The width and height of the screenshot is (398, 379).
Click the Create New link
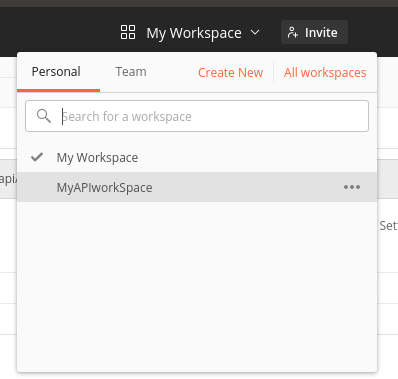pos(231,72)
